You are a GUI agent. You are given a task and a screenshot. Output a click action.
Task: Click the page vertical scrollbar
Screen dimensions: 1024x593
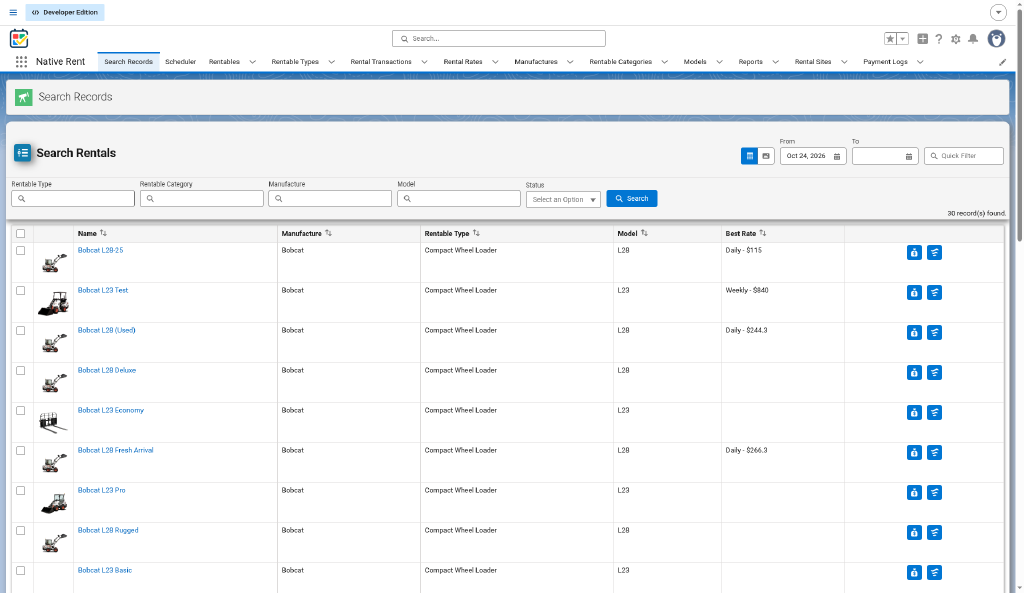click(1019, 124)
